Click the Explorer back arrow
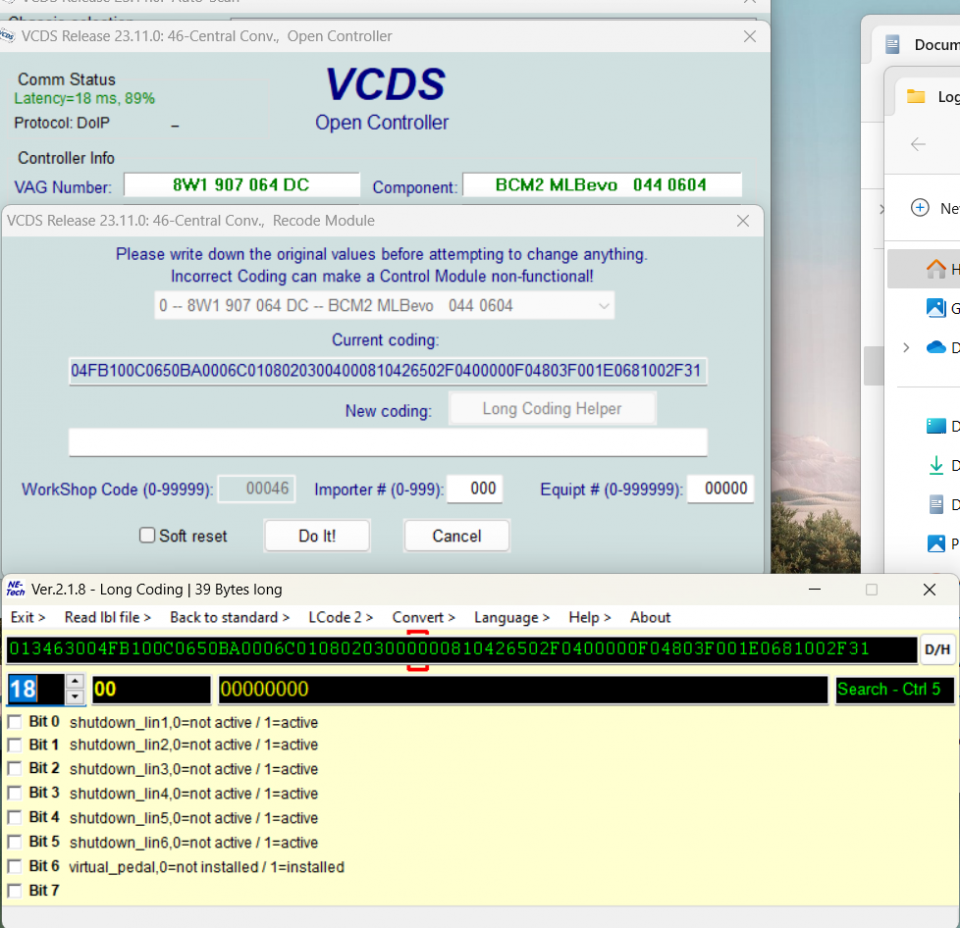The width and height of the screenshot is (960, 928). 918,144
